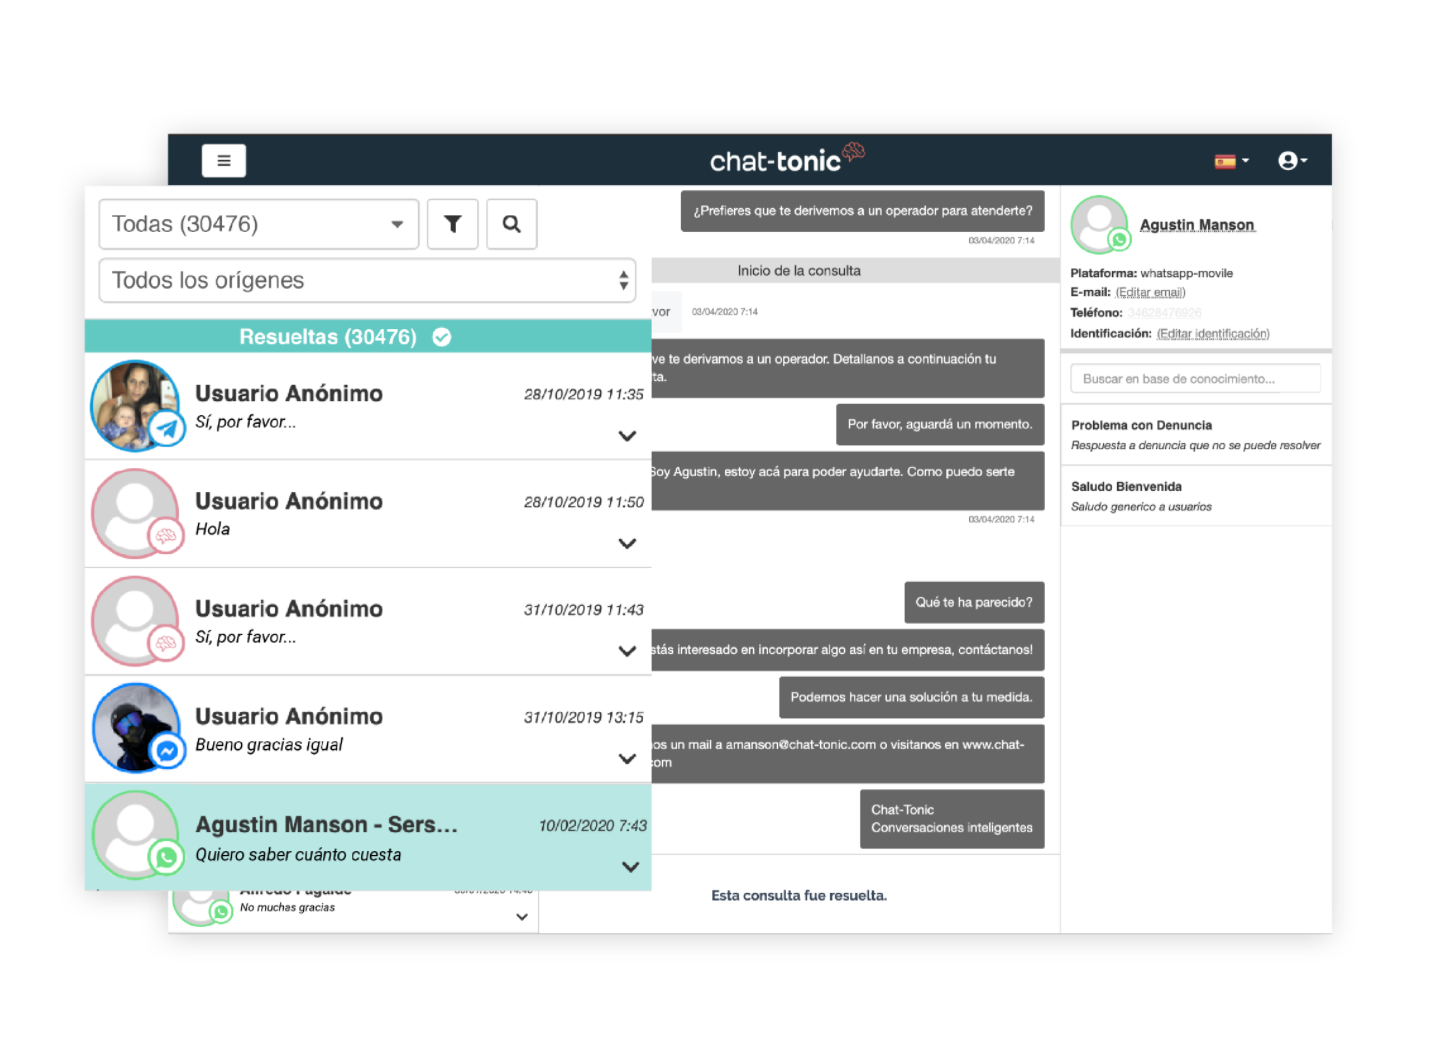Open the user account menu icon
Screen dimensions: 1440x1040
(1292, 161)
